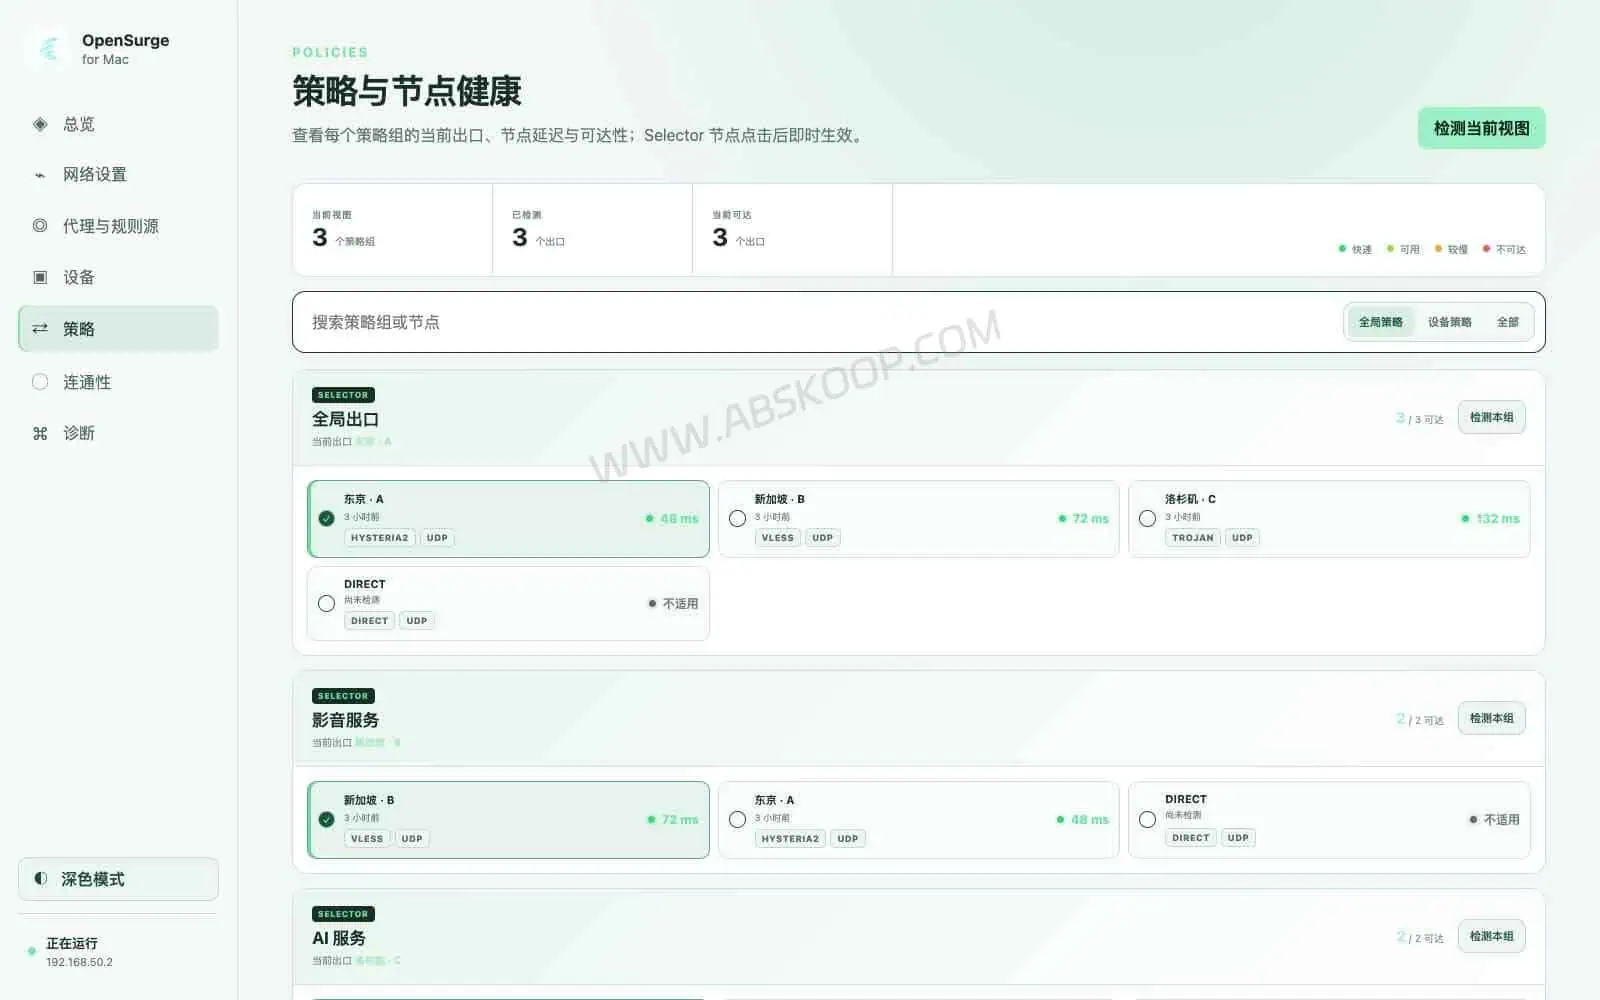Click the AI 服务 group title
Screen dimensions: 1600x1000
pos(339,938)
